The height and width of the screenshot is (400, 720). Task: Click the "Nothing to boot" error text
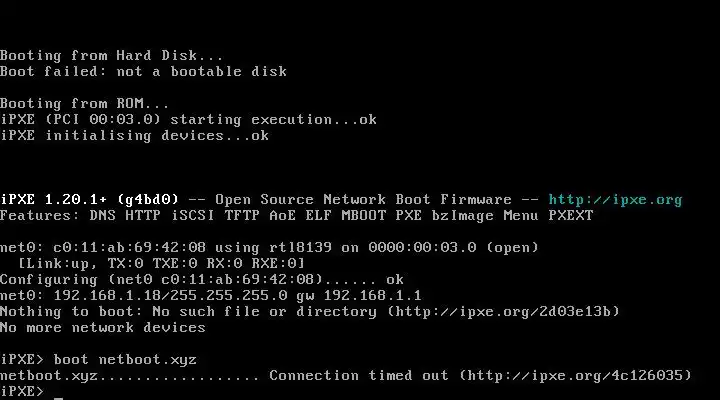pos(62,311)
